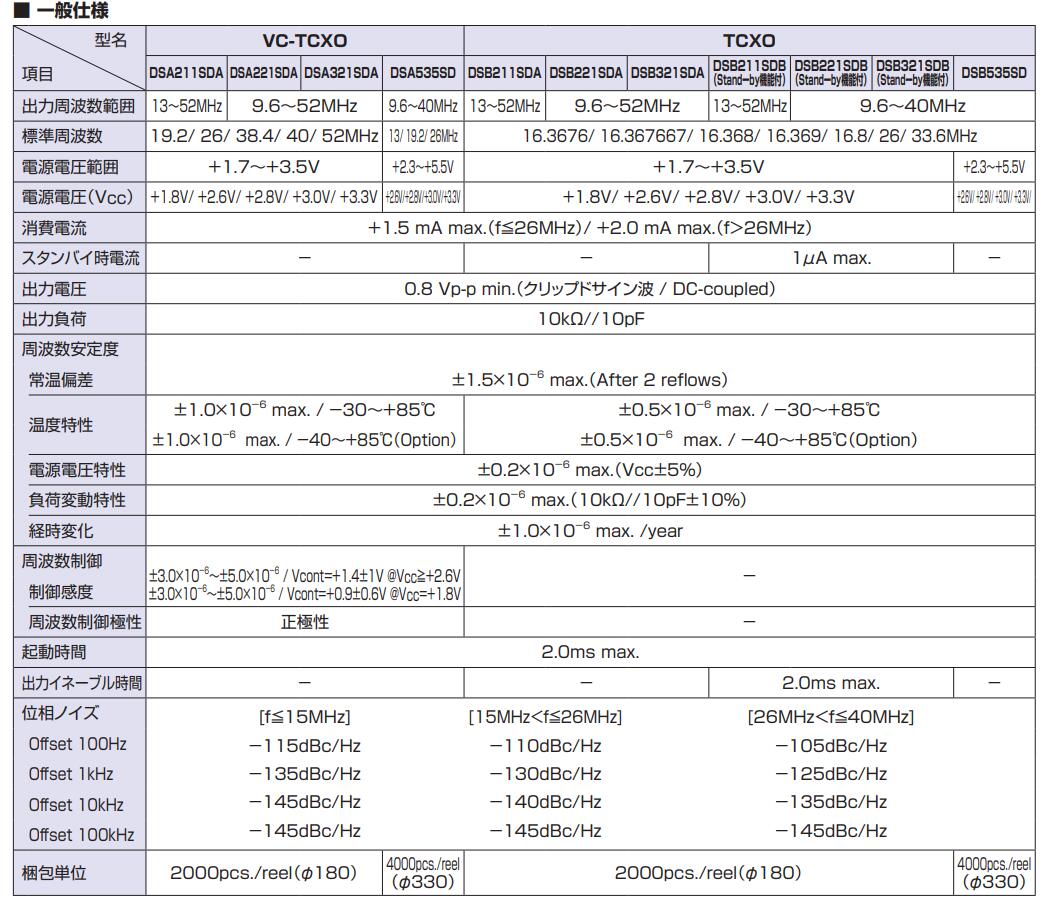
Task: Select the DSA321SDA model column header
Action: click(342, 73)
